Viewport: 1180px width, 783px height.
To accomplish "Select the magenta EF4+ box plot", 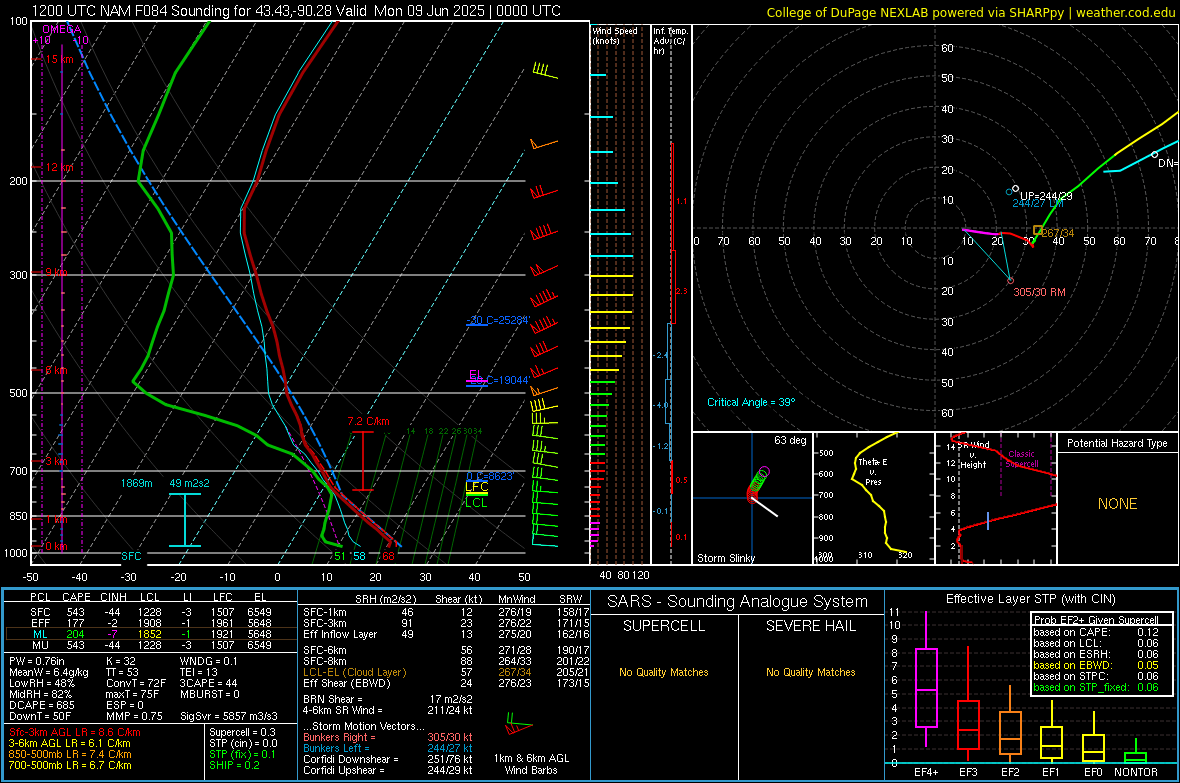I will [x=926, y=679].
